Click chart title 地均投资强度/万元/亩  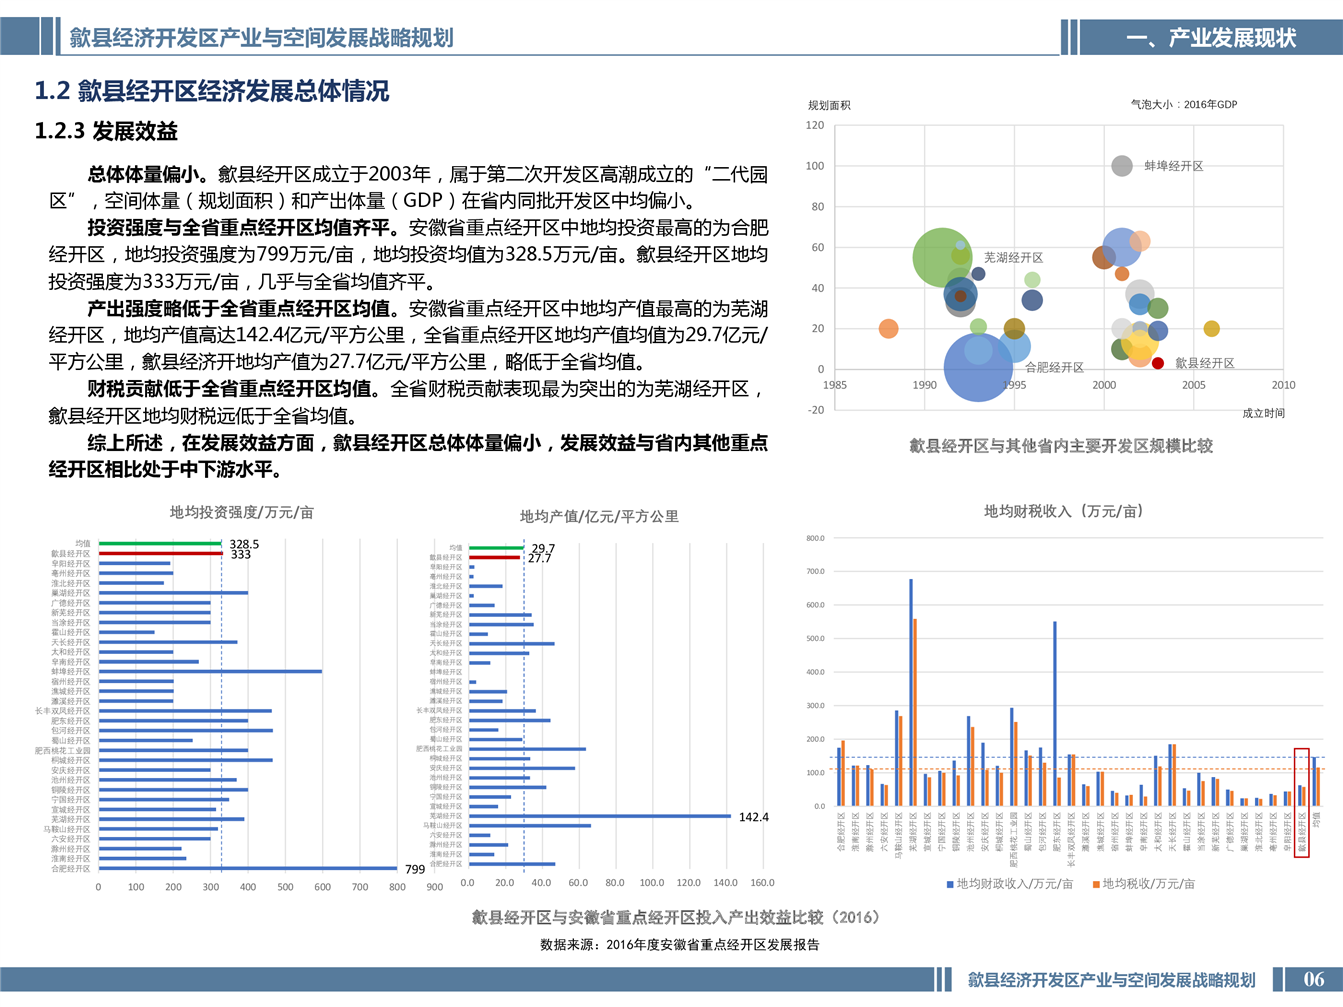coord(242,512)
